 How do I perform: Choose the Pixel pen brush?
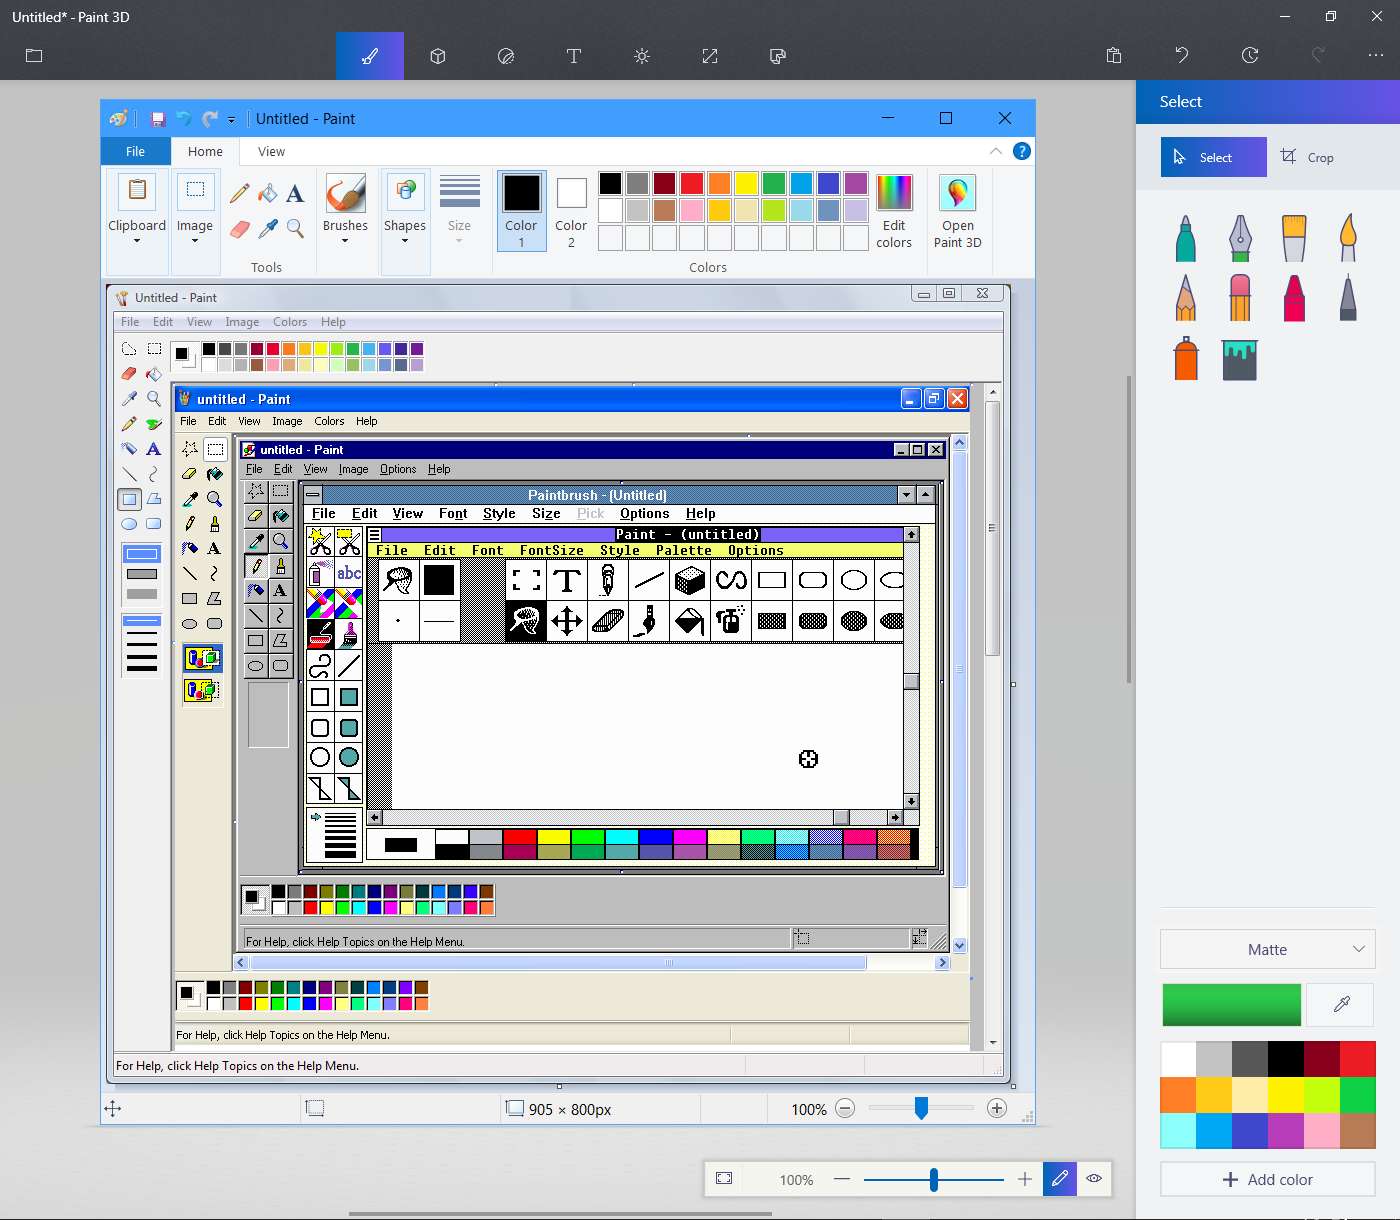tap(1348, 297)
